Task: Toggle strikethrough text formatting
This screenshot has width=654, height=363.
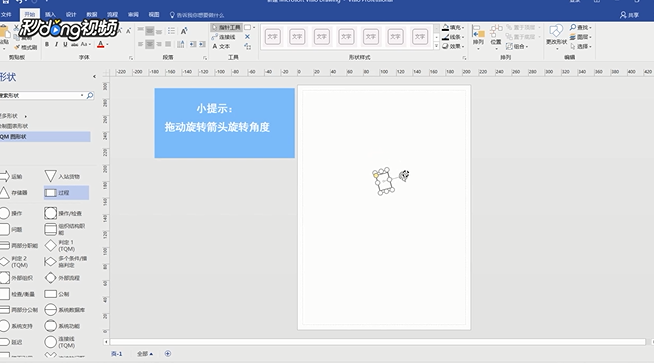Action: coord(74,44)
